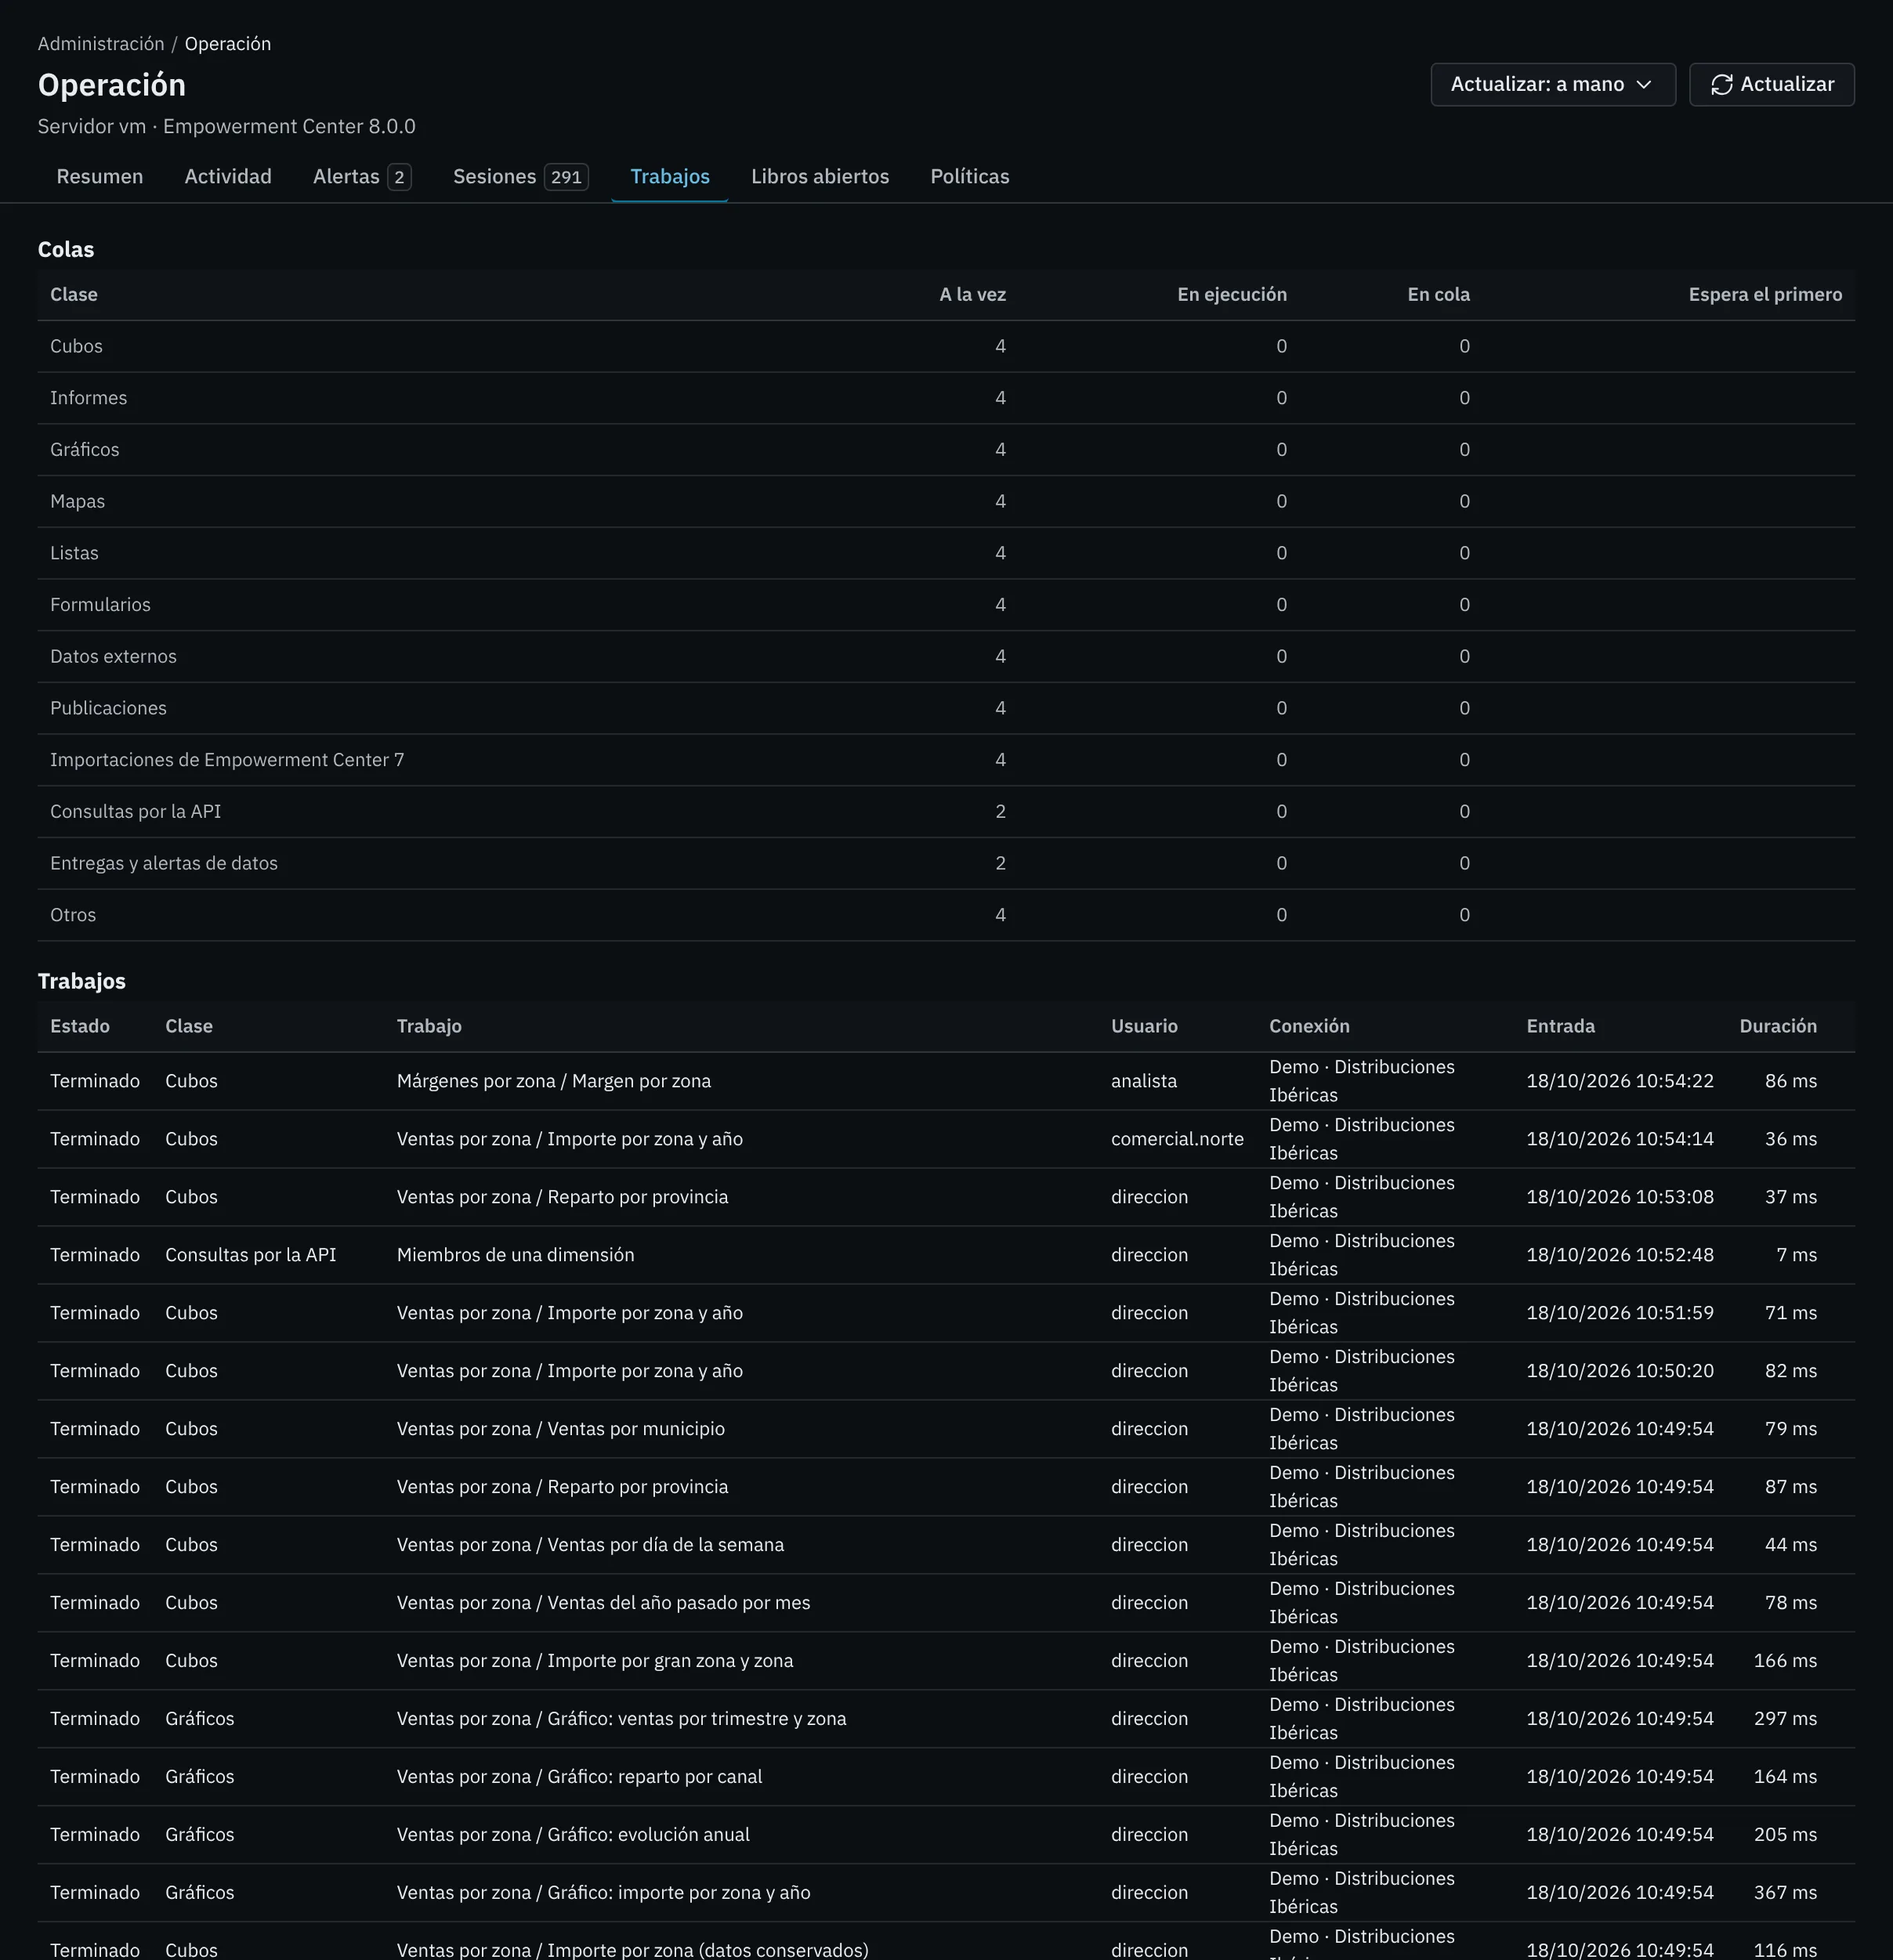The height and width of the screenshot is (1960, 1893).
Task: Select the Trabajos tab
Action: 670,177
